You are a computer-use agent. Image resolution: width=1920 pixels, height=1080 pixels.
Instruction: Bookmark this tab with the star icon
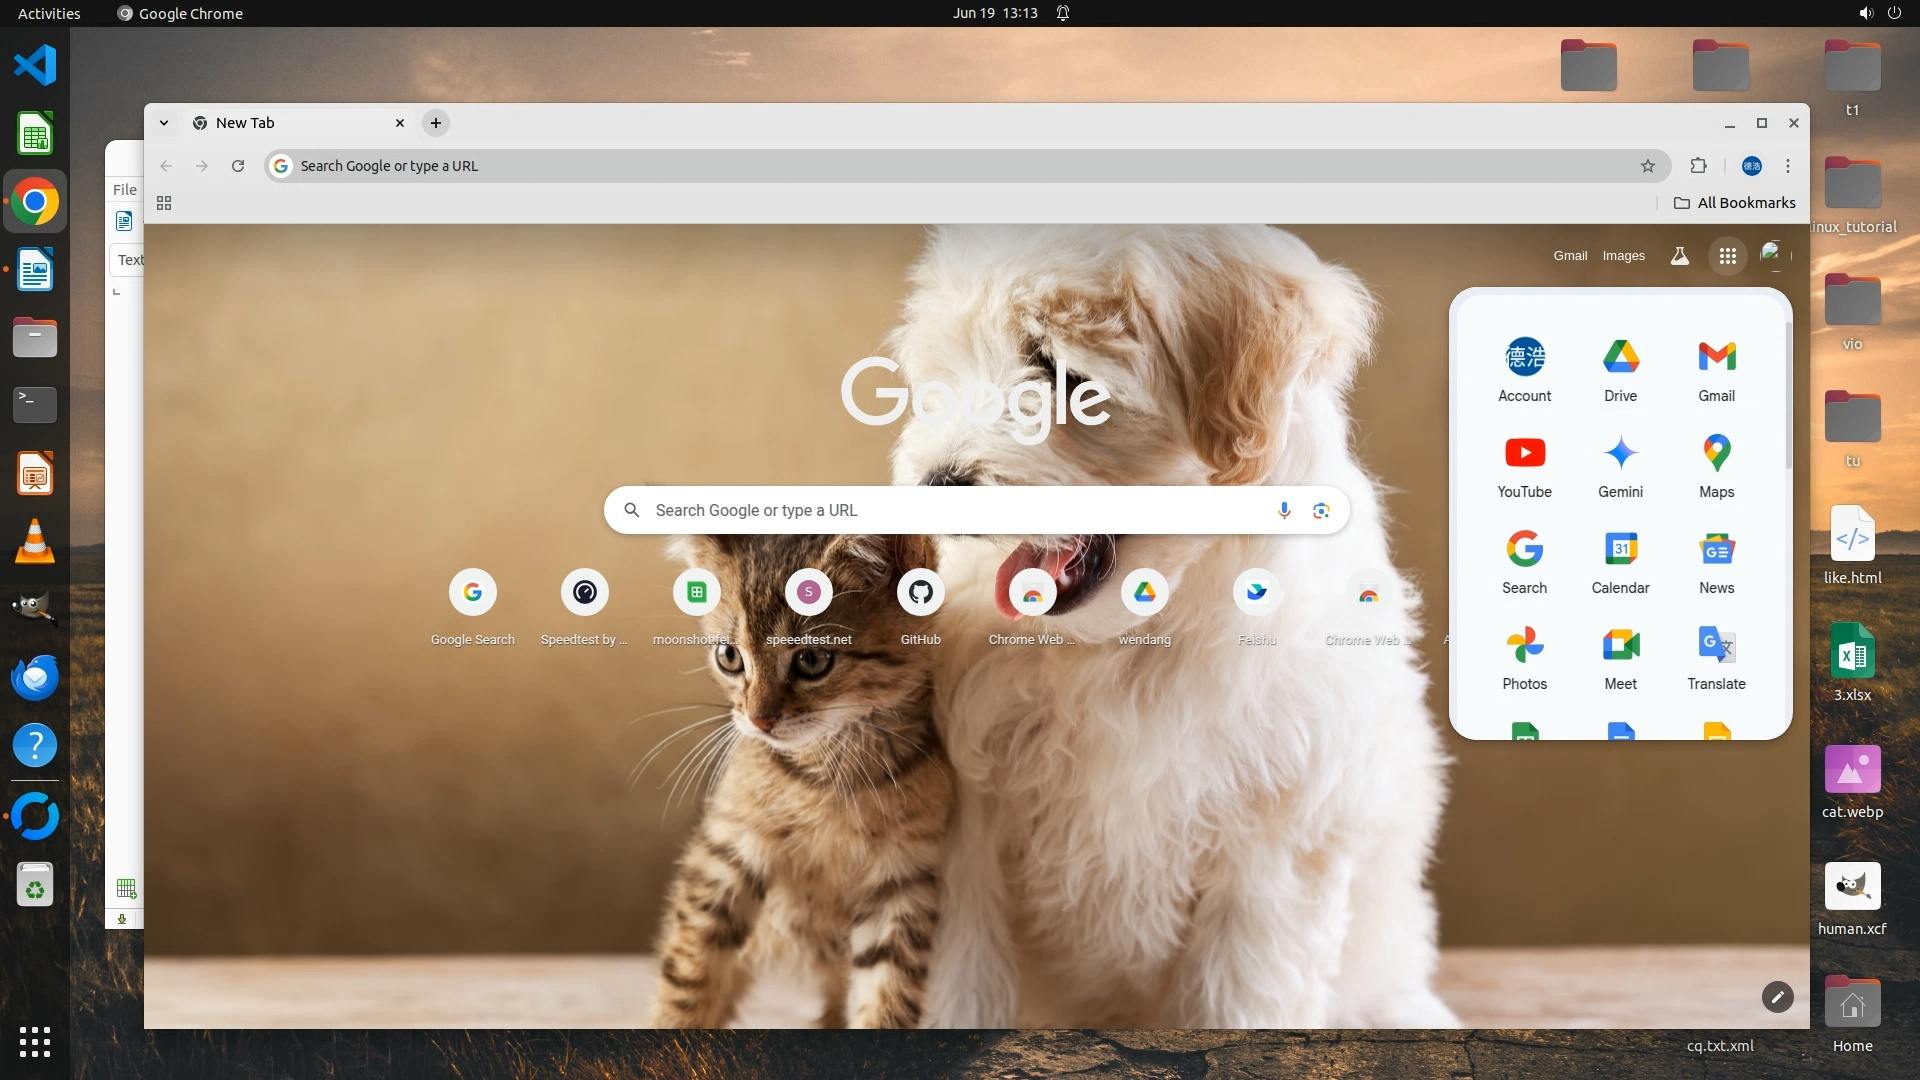click(x=1648, y=166)
